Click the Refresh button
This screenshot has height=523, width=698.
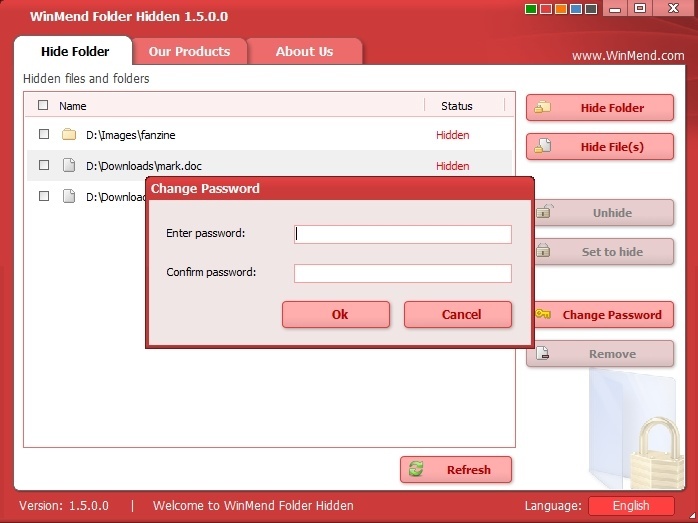click(x=456, y=470)
